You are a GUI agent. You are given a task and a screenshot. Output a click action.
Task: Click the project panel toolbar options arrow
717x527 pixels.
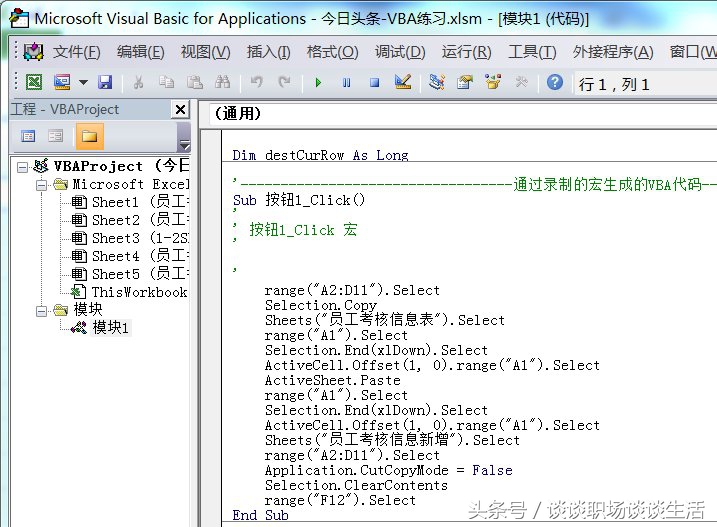184,145
